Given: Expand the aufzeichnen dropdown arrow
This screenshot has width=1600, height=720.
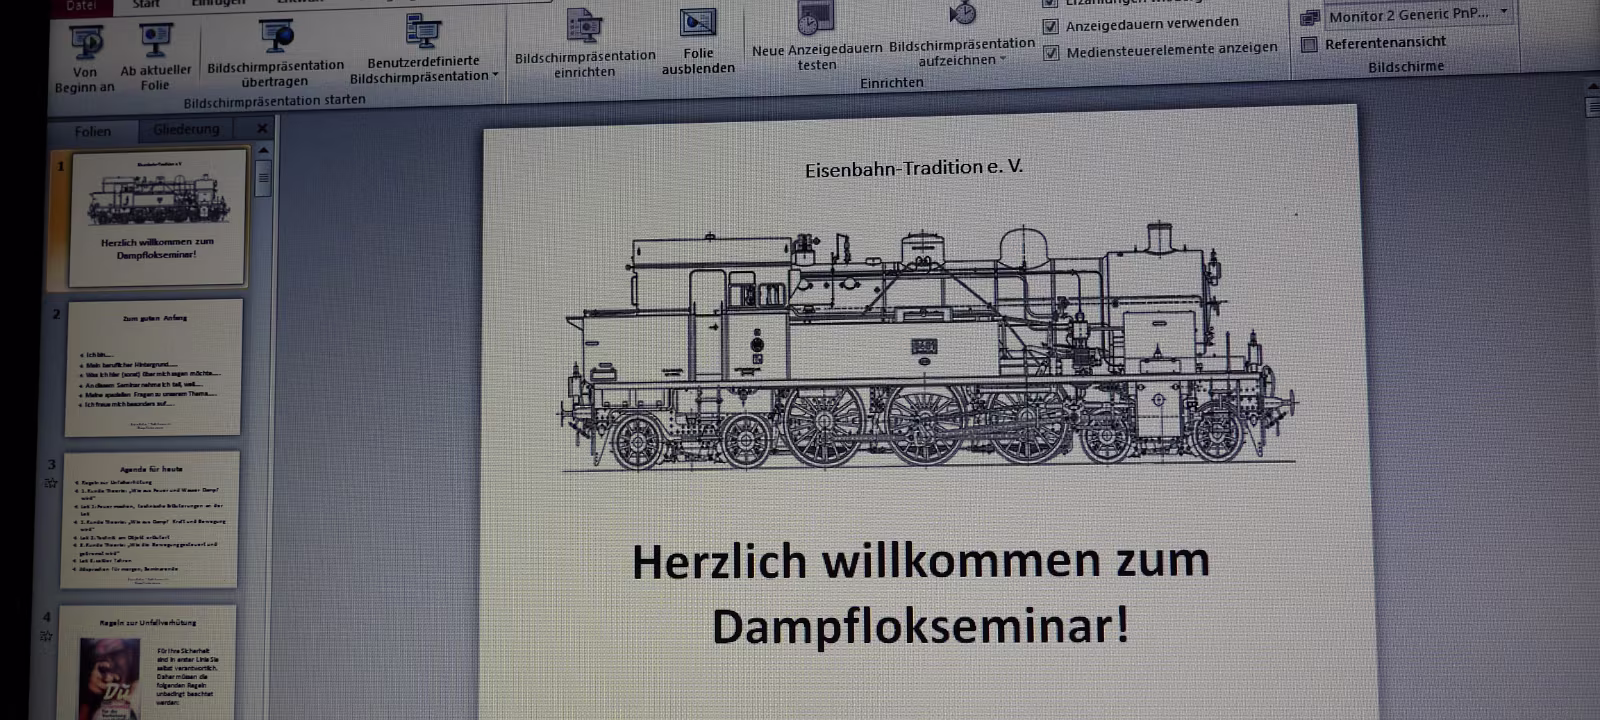Looking at the screenshot, I should (x=1003, y=60).
